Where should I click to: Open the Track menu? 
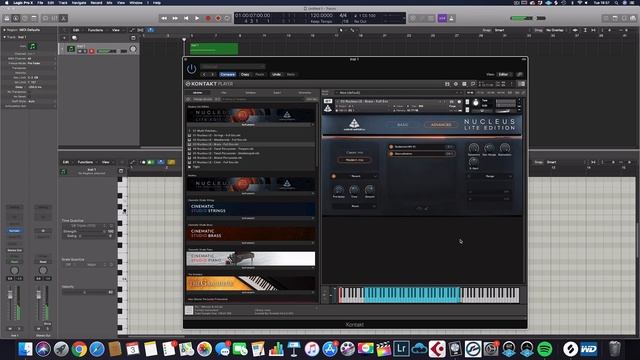point(63,2)
